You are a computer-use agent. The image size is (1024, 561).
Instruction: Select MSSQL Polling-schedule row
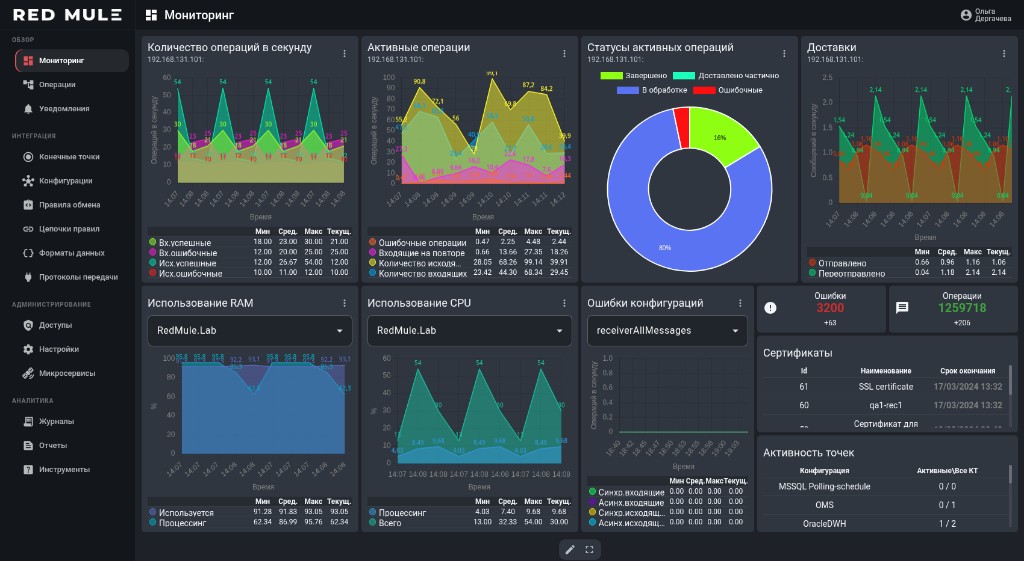pyautogui.click(x=886, y=487)
